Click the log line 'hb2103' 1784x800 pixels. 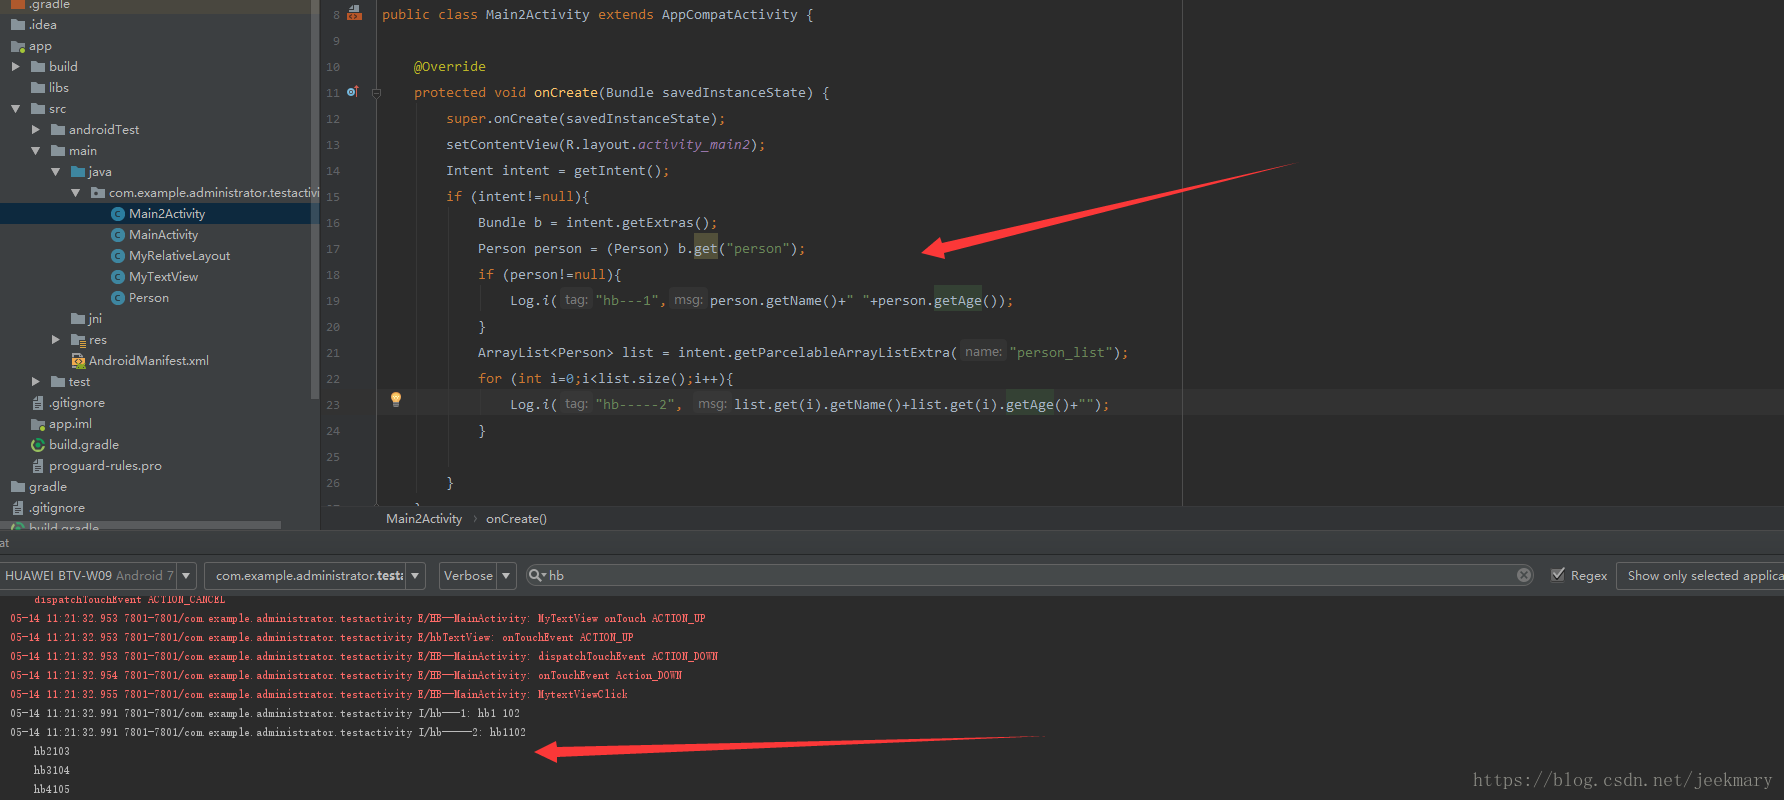click(x=52, y=752)
